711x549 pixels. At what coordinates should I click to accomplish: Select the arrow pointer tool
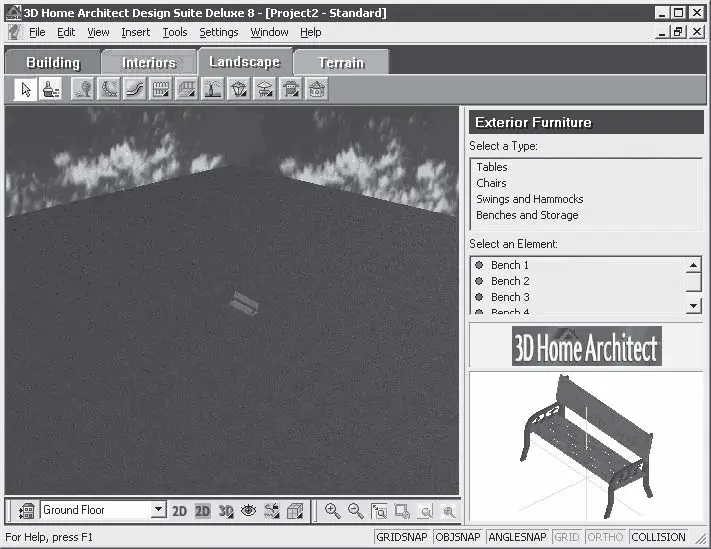click(x=26, y=90)
